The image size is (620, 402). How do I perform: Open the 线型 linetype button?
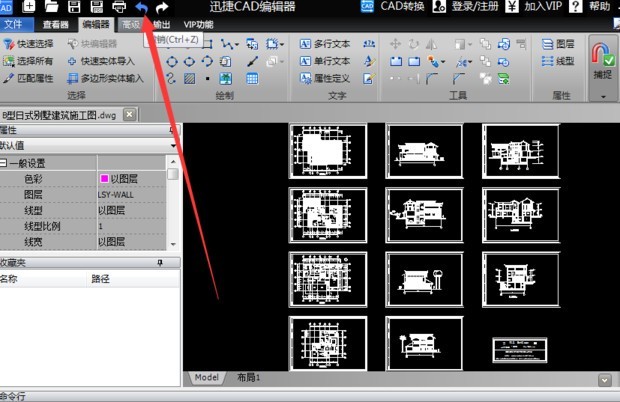558,61
